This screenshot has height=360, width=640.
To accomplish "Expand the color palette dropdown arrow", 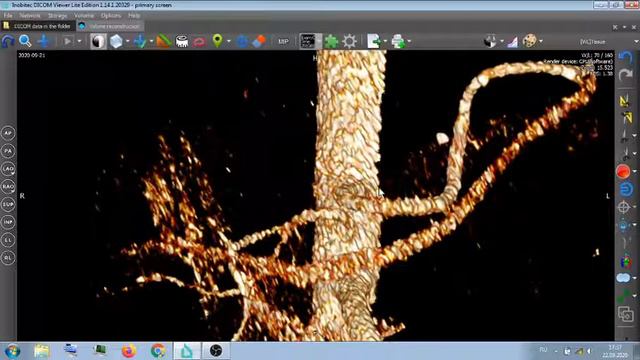I will click(541, 41).
